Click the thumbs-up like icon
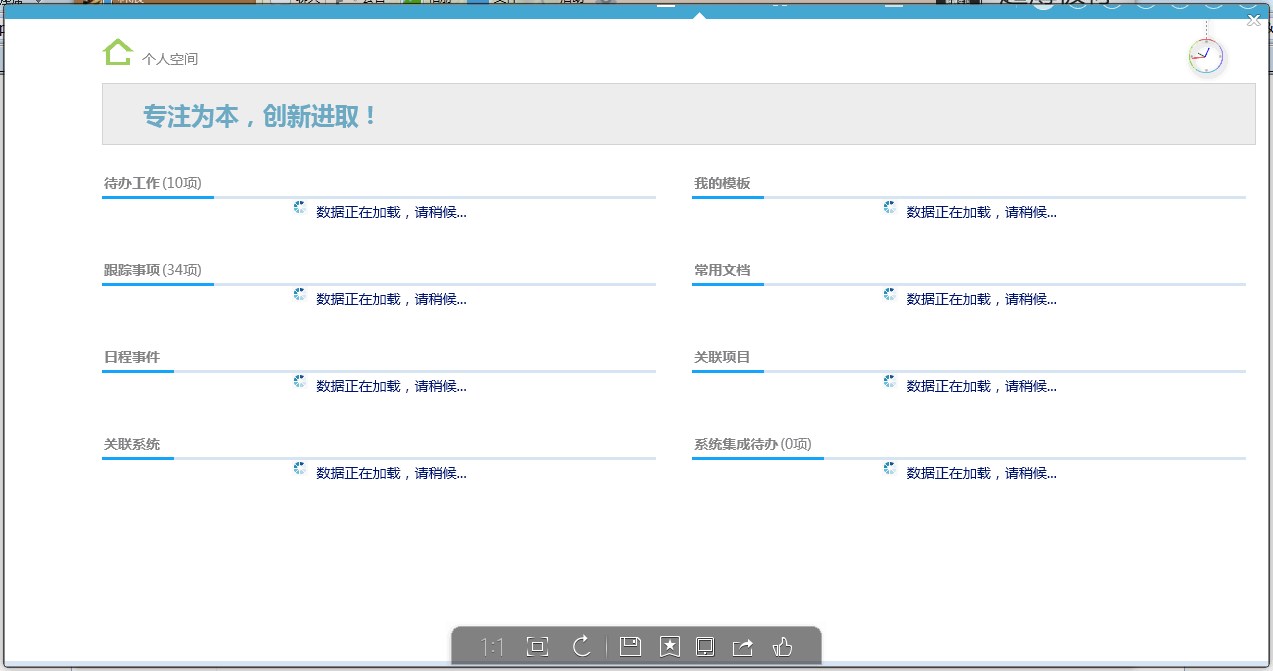The height and width of the screenshot is (671, 1273). (782, 647)
